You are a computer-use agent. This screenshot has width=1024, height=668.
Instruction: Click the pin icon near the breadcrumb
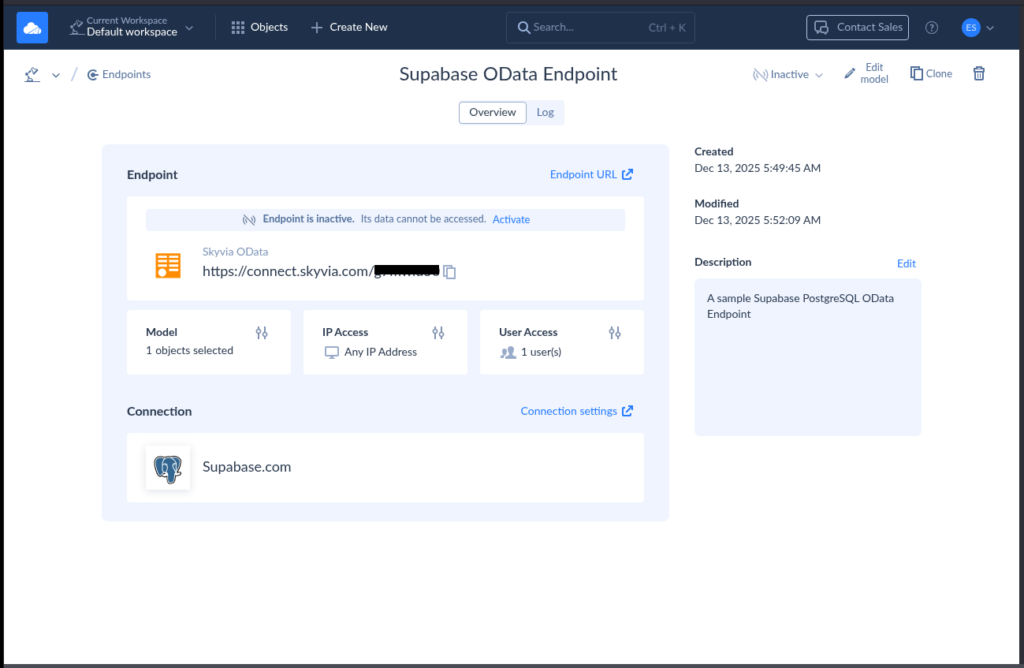point(30,73)
